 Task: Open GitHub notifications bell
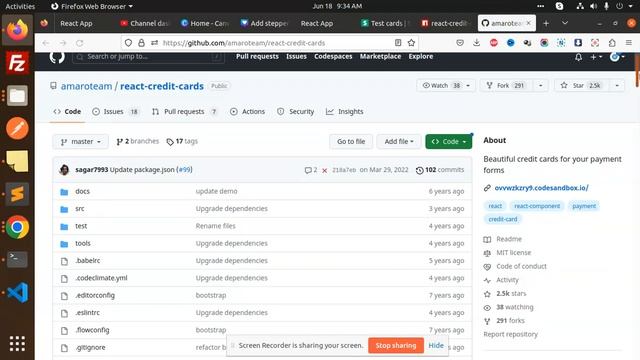click(x=578, y=57)
